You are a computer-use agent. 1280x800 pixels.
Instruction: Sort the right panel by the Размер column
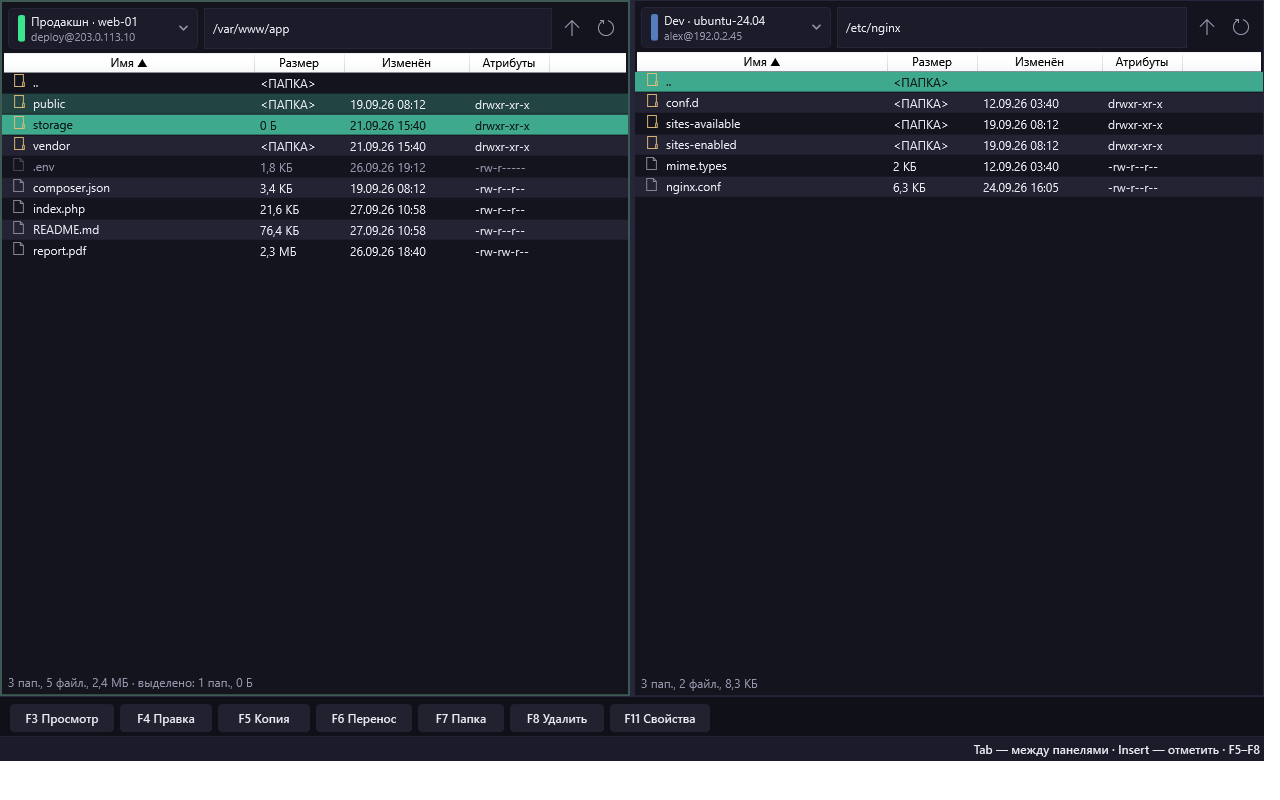[x=932, y=62]
